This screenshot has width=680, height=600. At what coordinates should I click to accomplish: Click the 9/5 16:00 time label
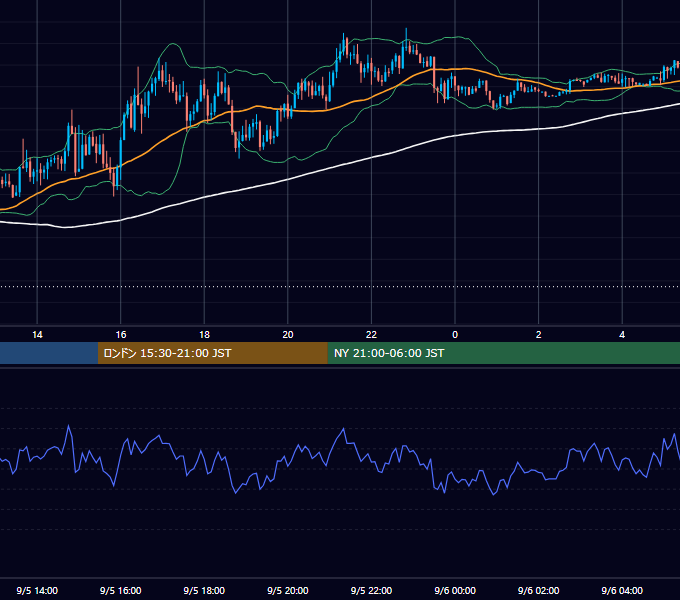point(121,590)
